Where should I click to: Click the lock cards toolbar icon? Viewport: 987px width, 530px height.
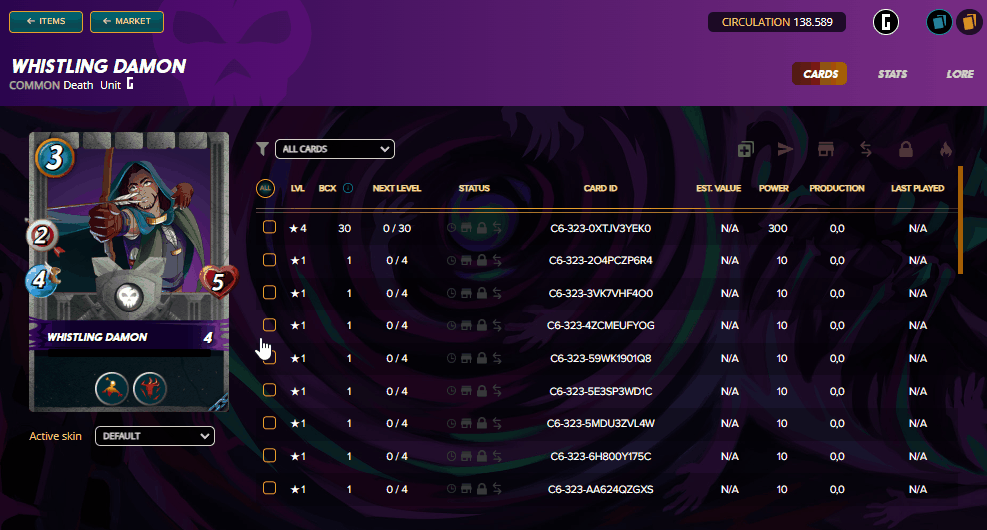click(x=906, y=149)
